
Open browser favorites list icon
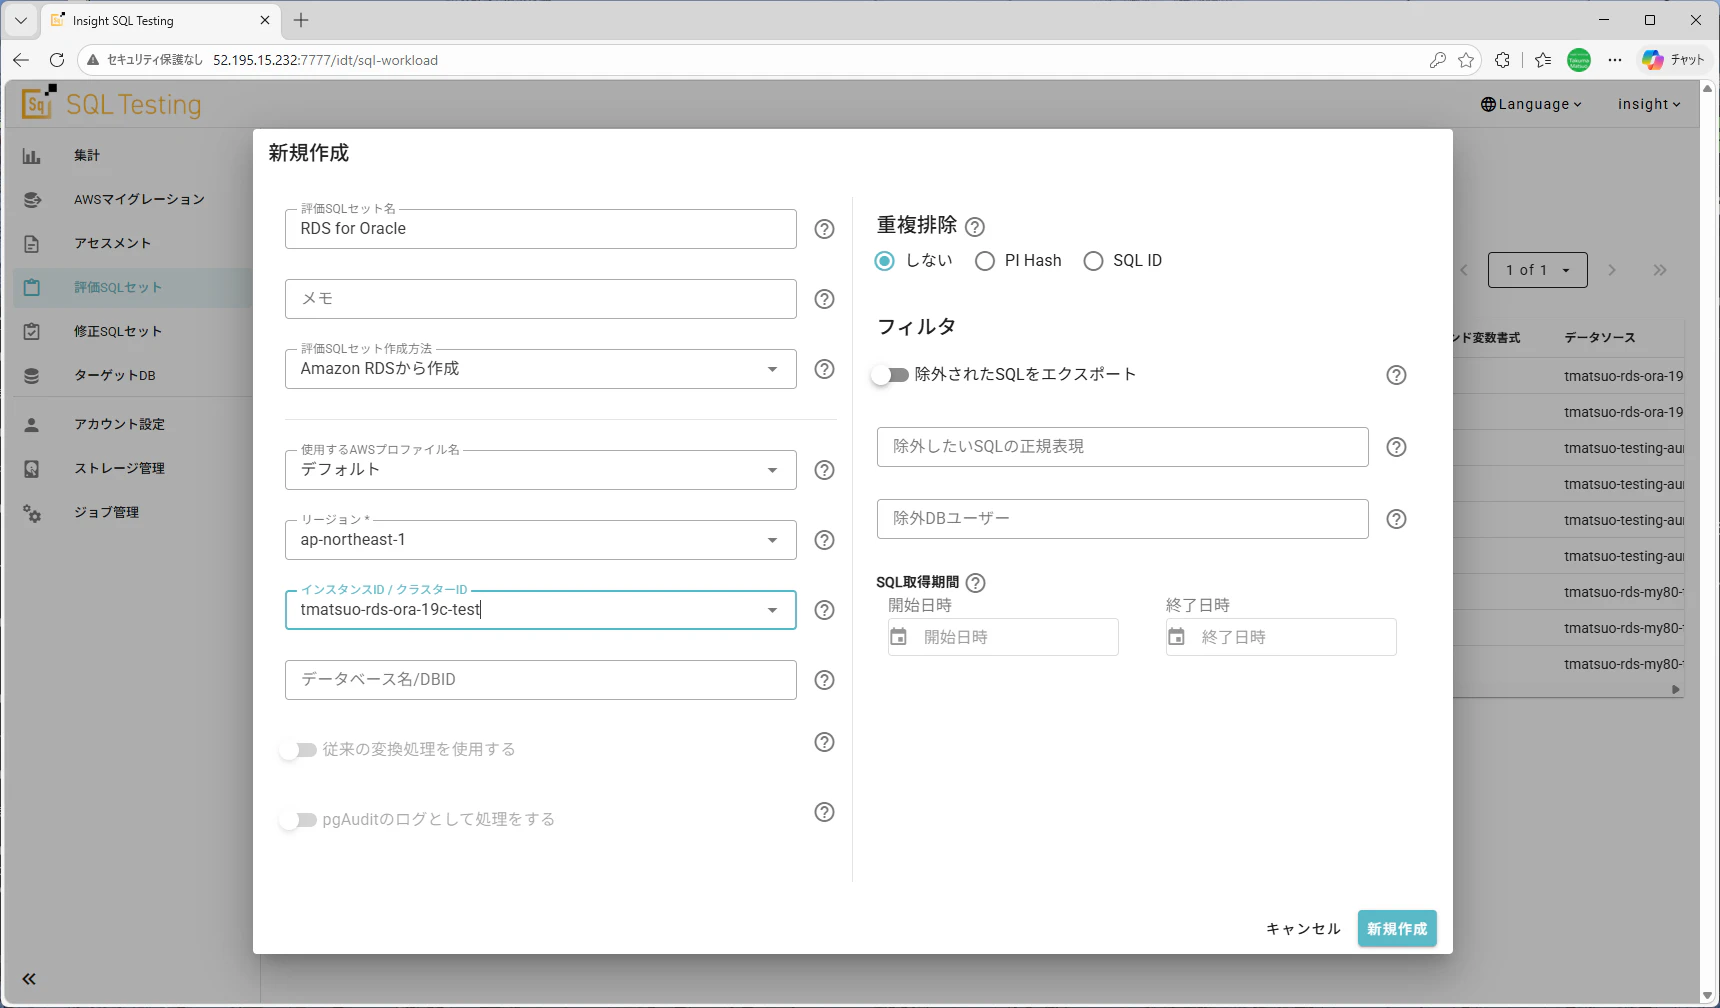coord(1543,60)
